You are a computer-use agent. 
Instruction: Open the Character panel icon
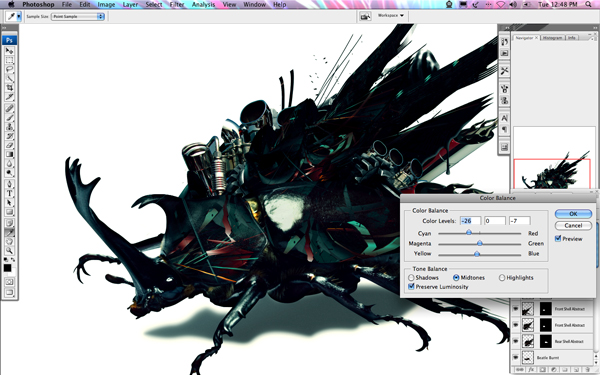504,118
